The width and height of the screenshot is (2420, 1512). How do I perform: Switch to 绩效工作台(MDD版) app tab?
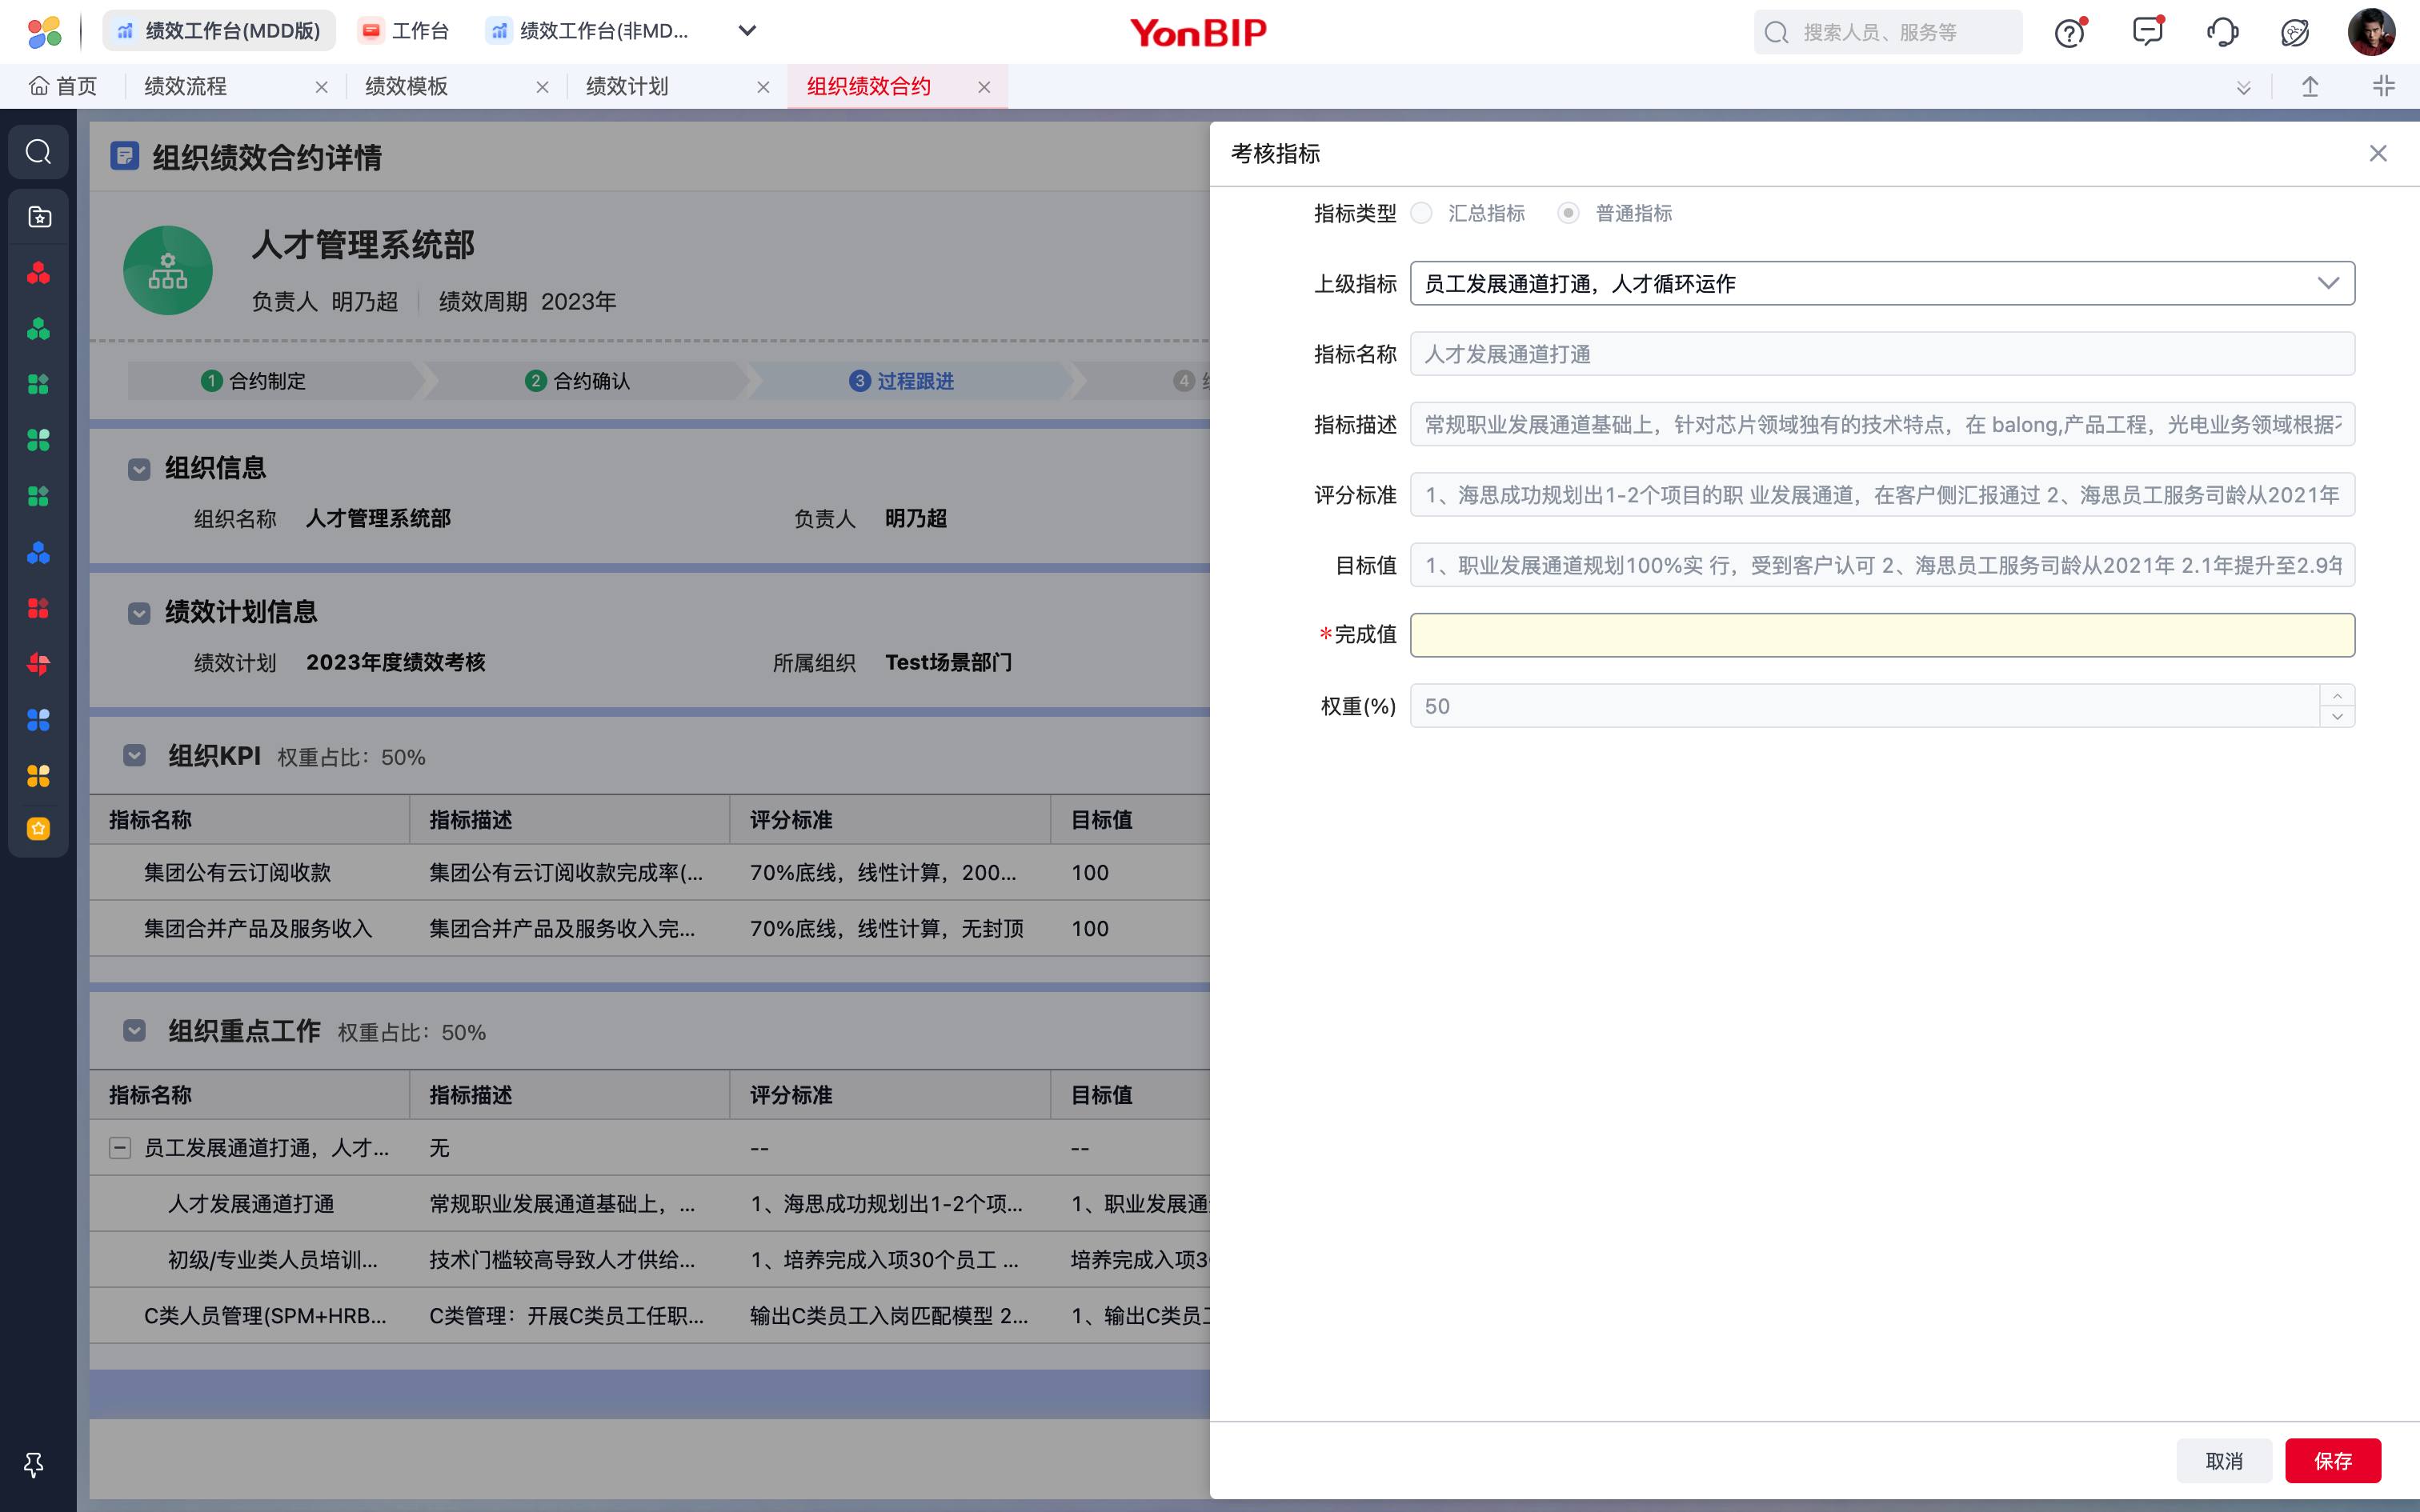219,31
